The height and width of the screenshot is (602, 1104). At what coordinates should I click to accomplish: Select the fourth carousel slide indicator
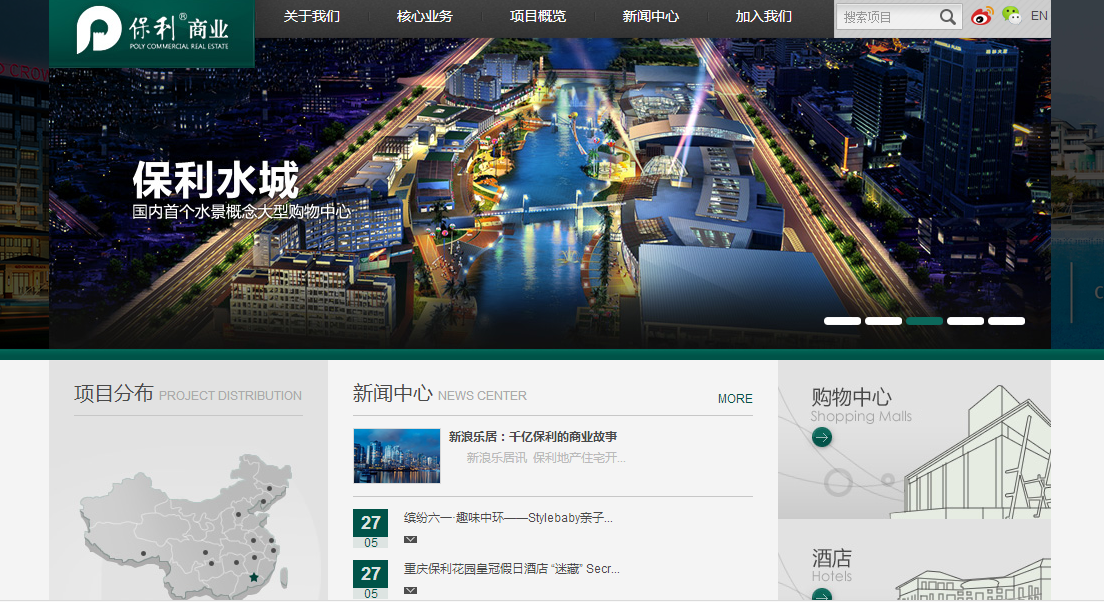coord(965,321)
